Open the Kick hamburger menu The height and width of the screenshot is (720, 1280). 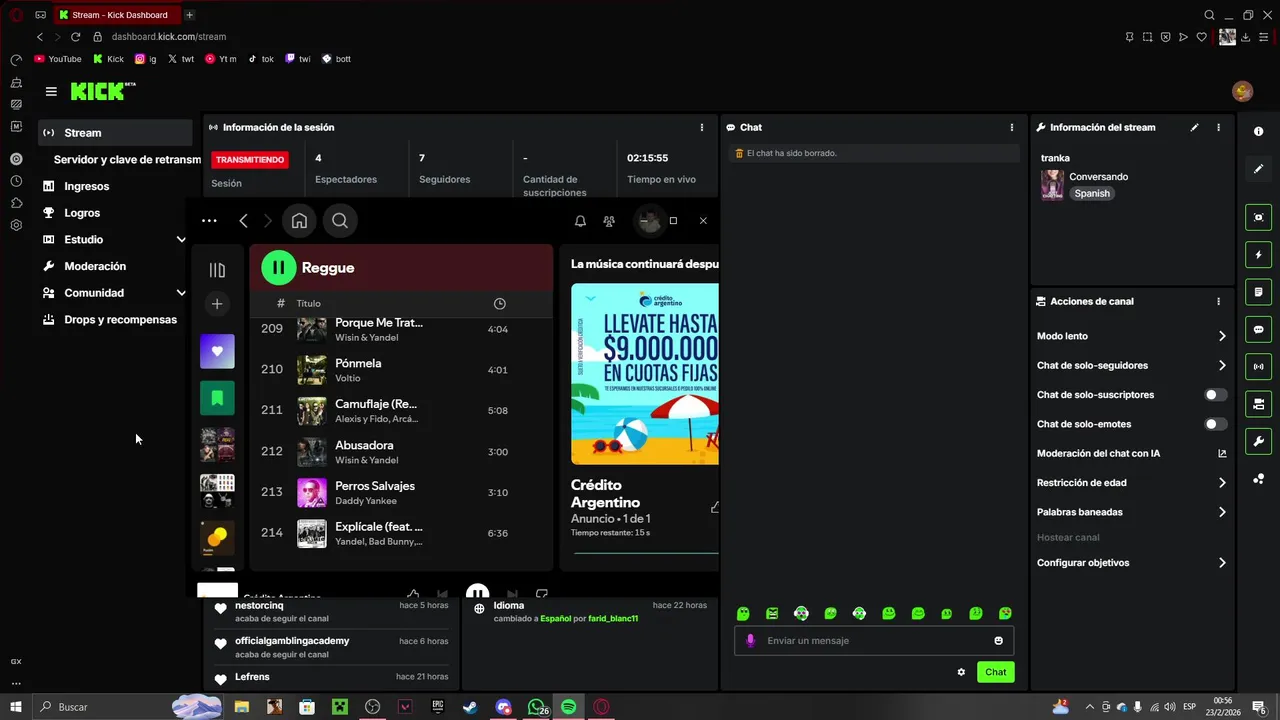tap(51, 91)
